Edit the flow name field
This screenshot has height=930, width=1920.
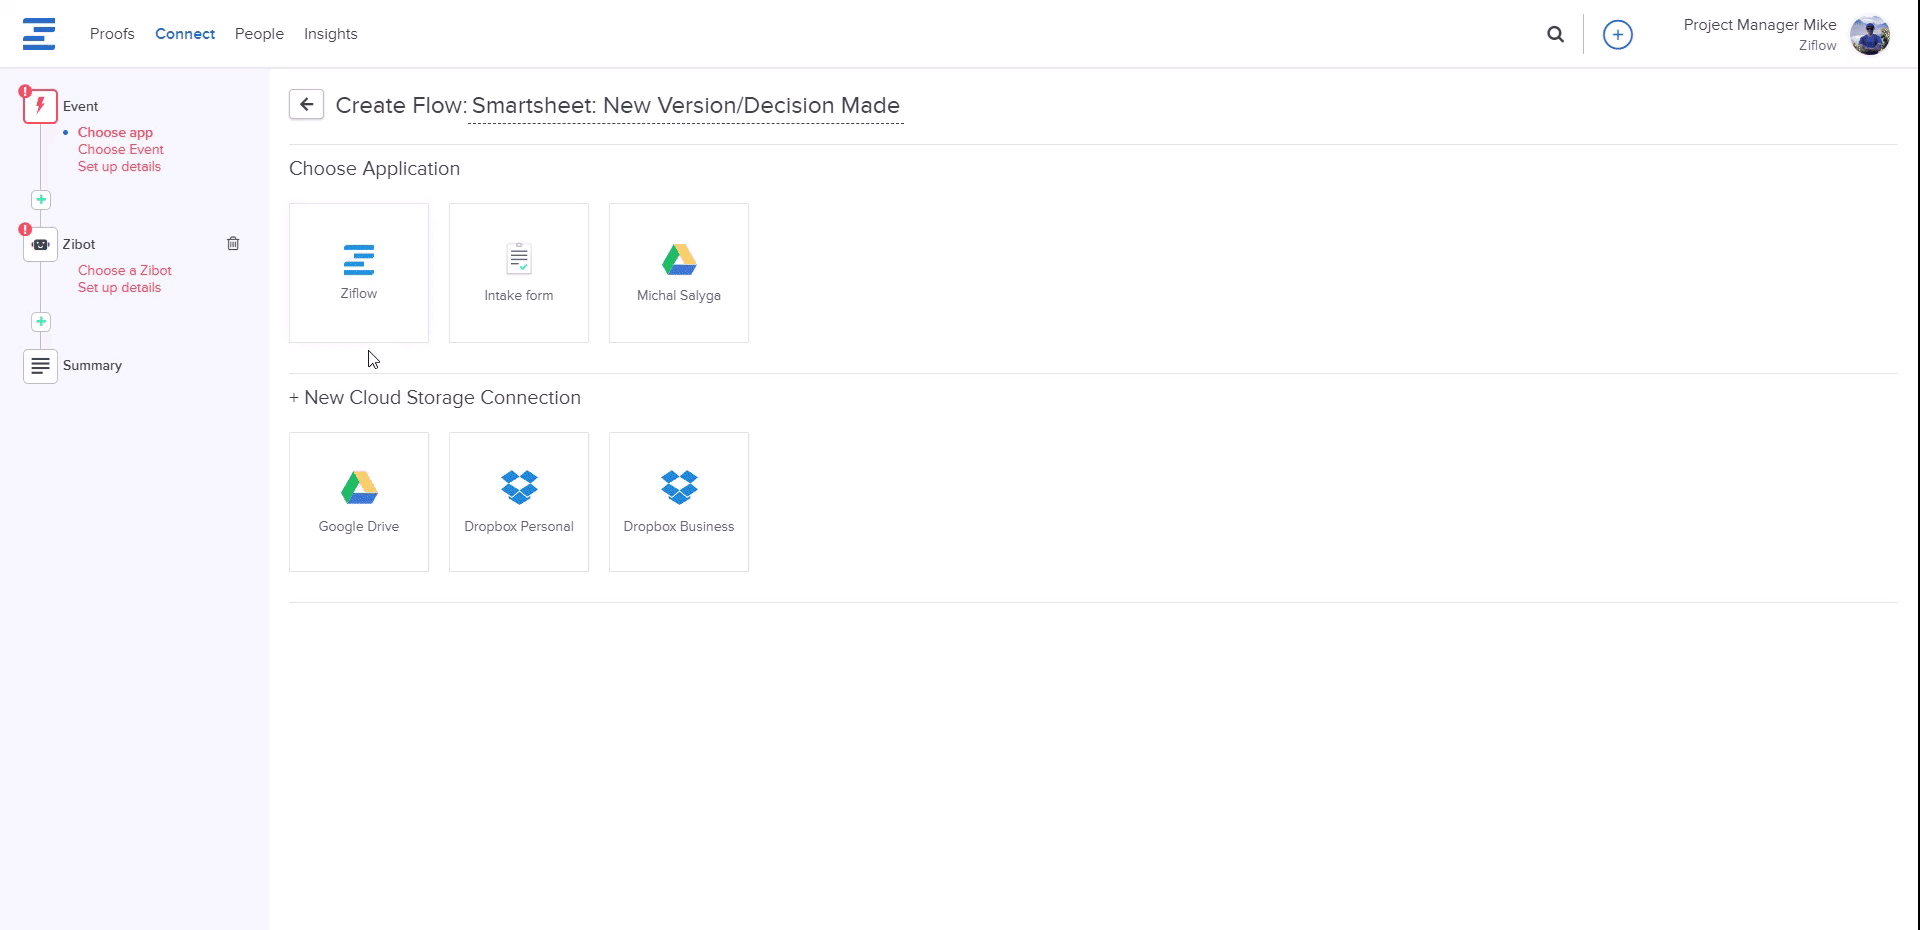coord(685,106)
